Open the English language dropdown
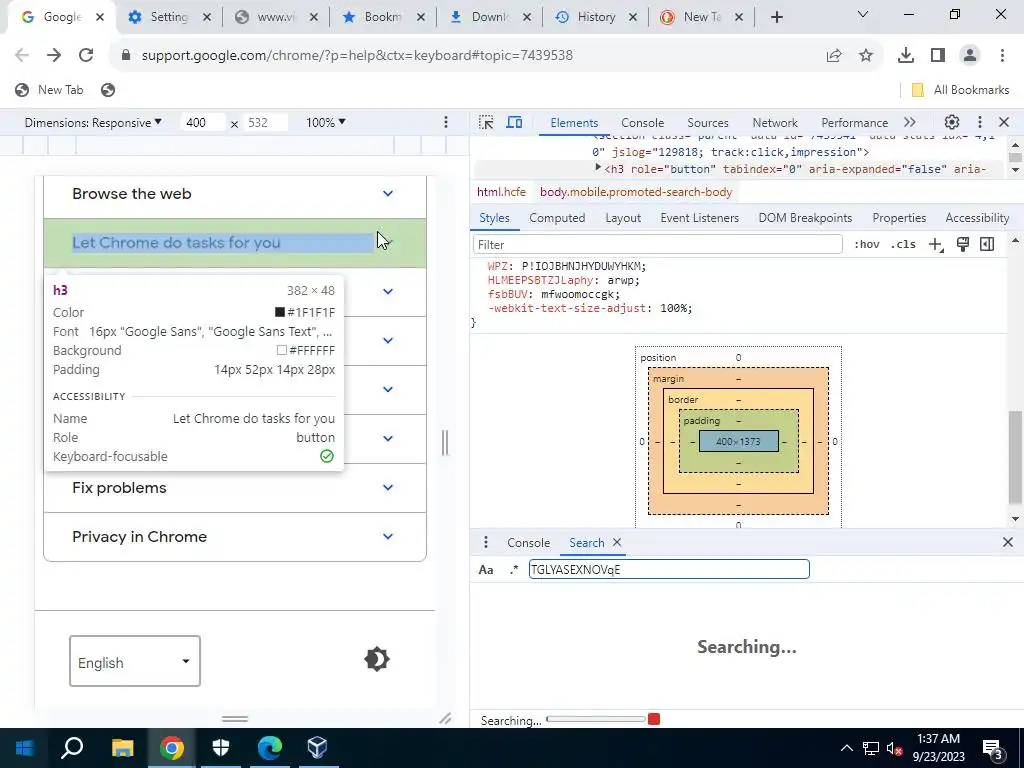1024x768 pixels. pyautogui.click(x=135, y=661)
